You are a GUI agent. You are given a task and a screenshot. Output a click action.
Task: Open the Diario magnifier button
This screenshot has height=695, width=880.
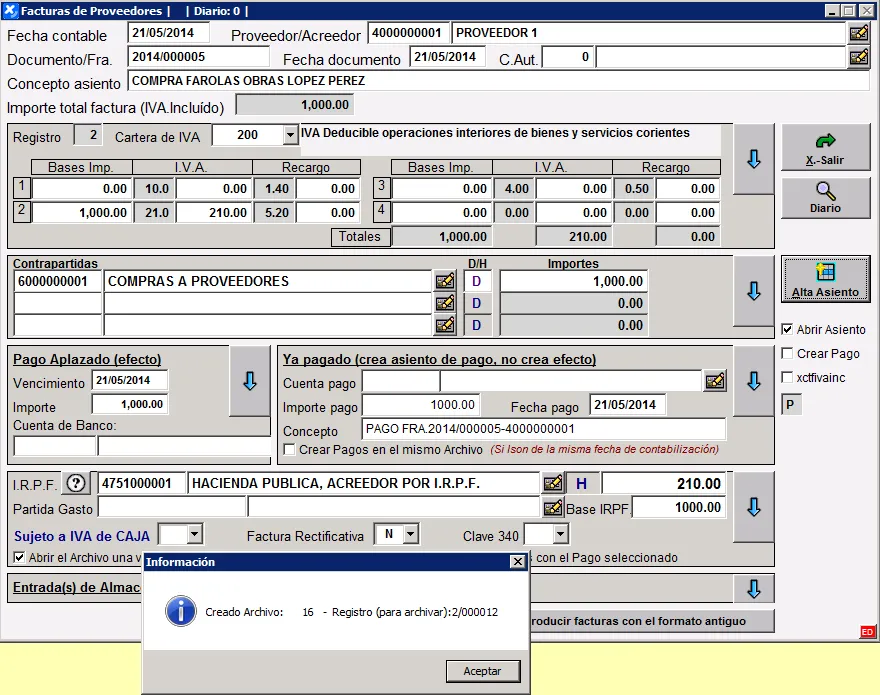(x=825, y=197)
